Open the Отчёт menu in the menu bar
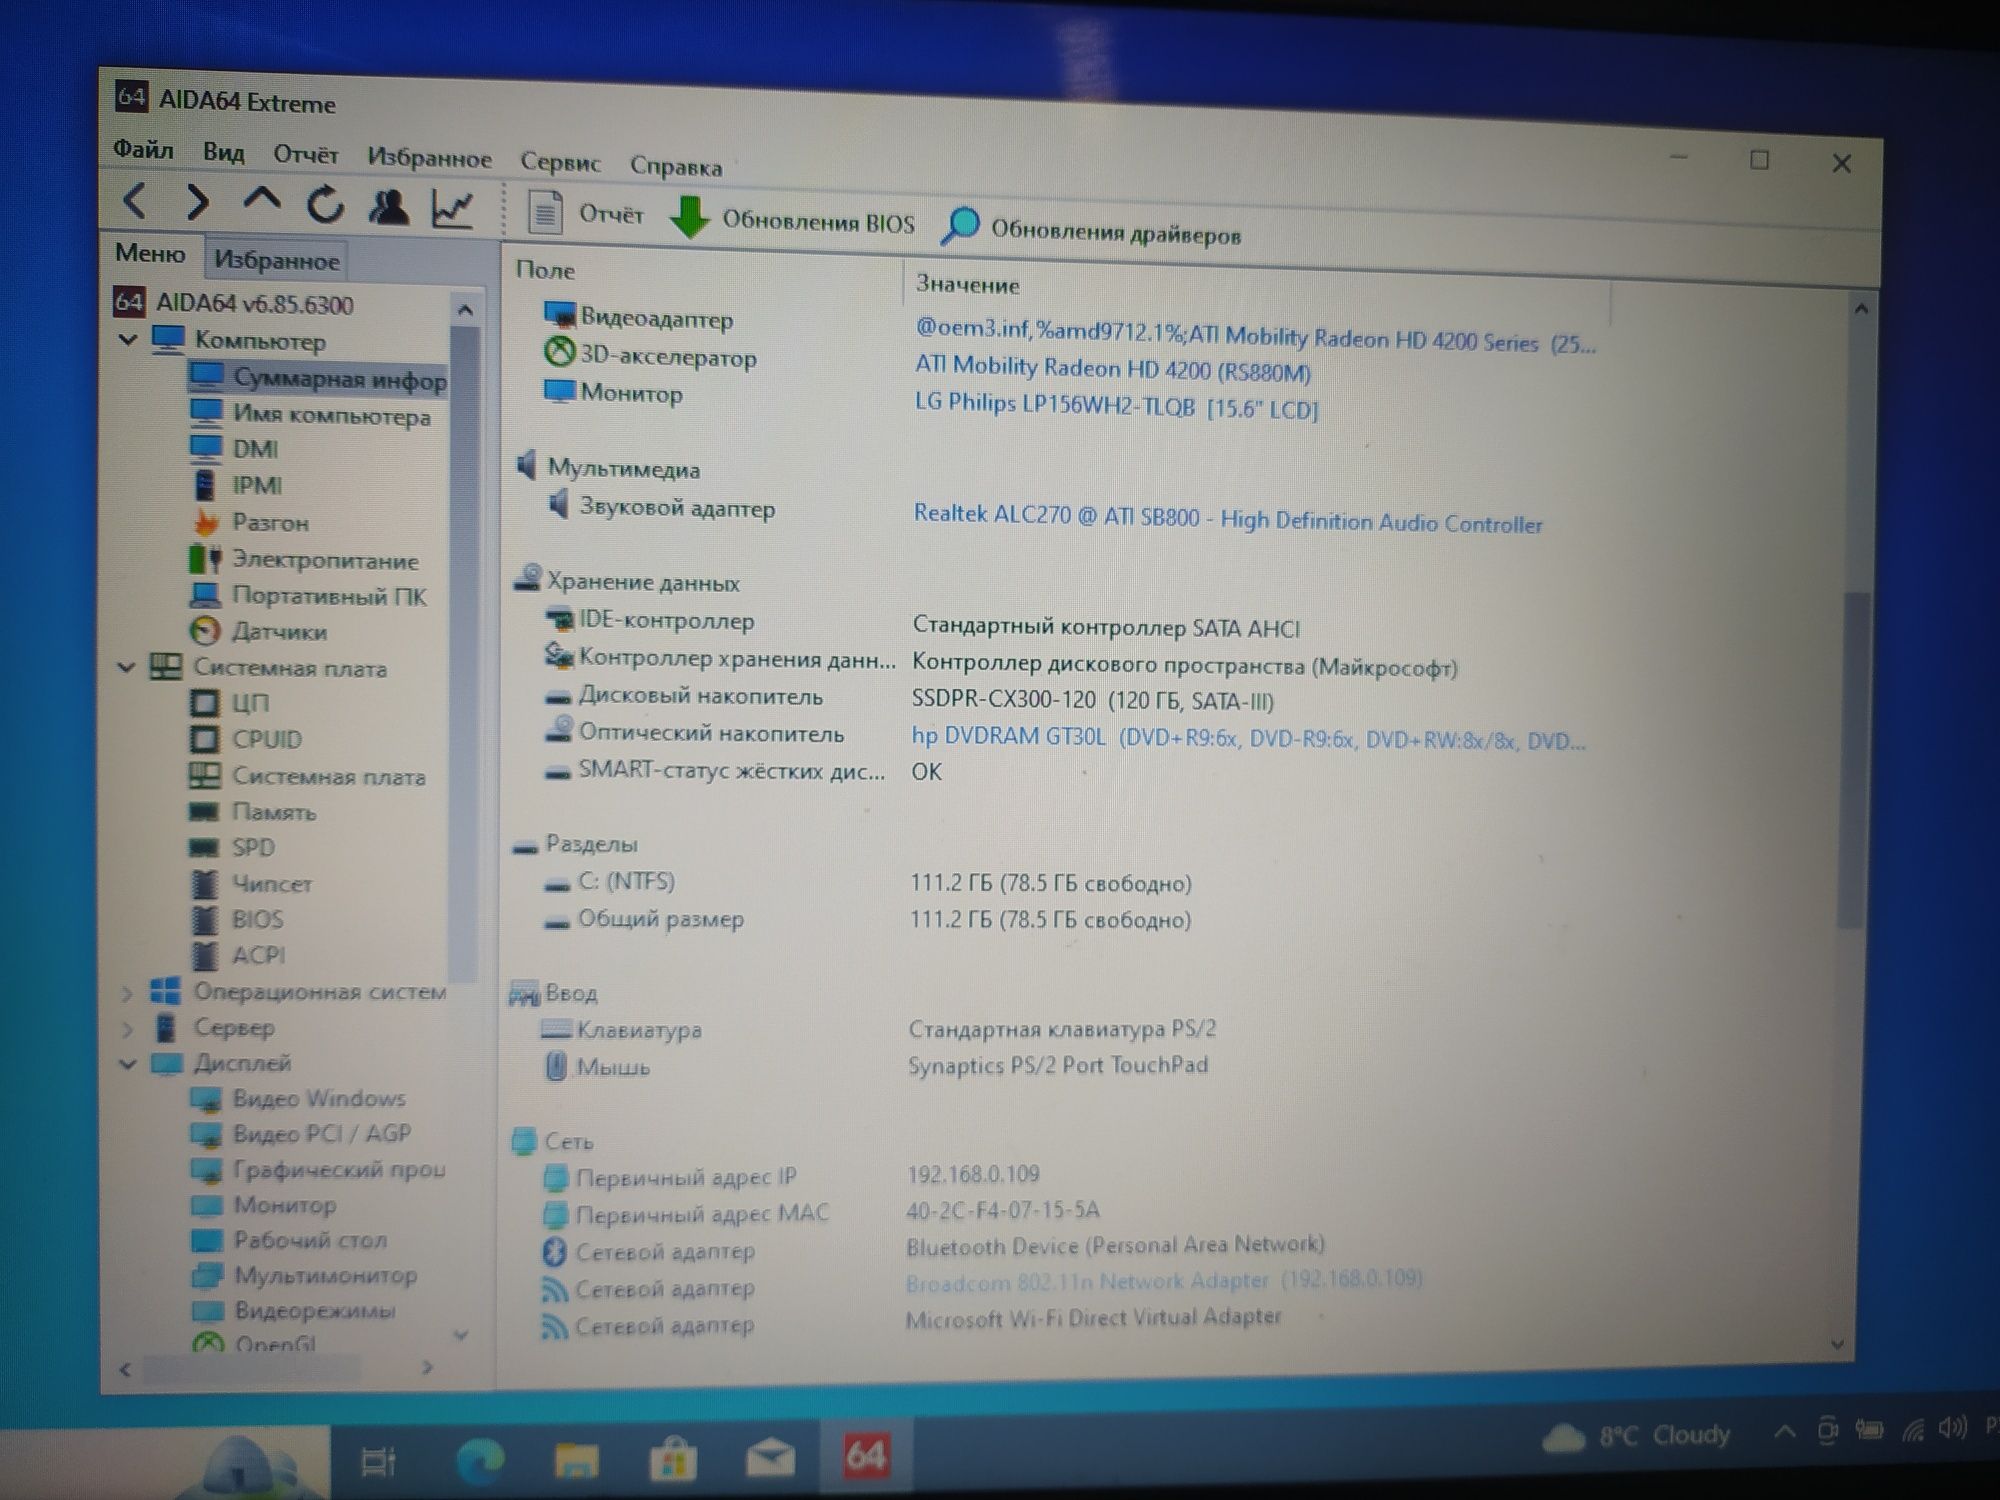 coord(305,155)
